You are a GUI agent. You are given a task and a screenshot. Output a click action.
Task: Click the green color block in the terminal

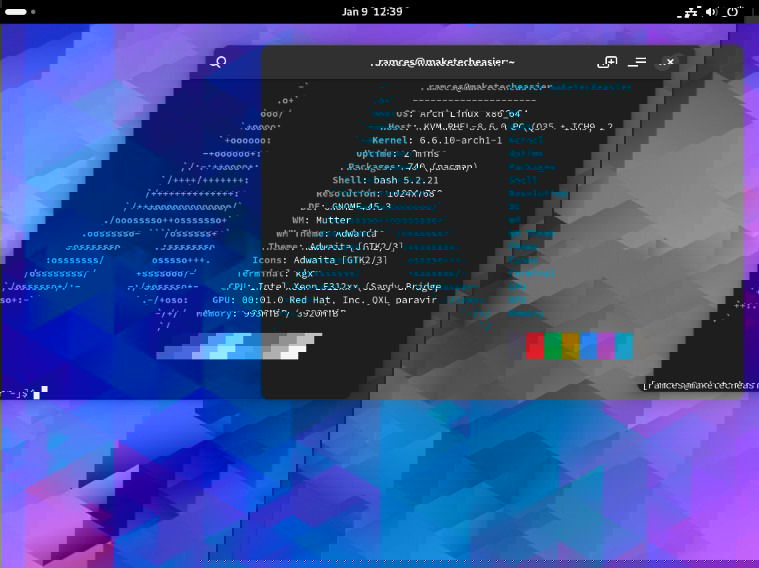pos(552,346)
